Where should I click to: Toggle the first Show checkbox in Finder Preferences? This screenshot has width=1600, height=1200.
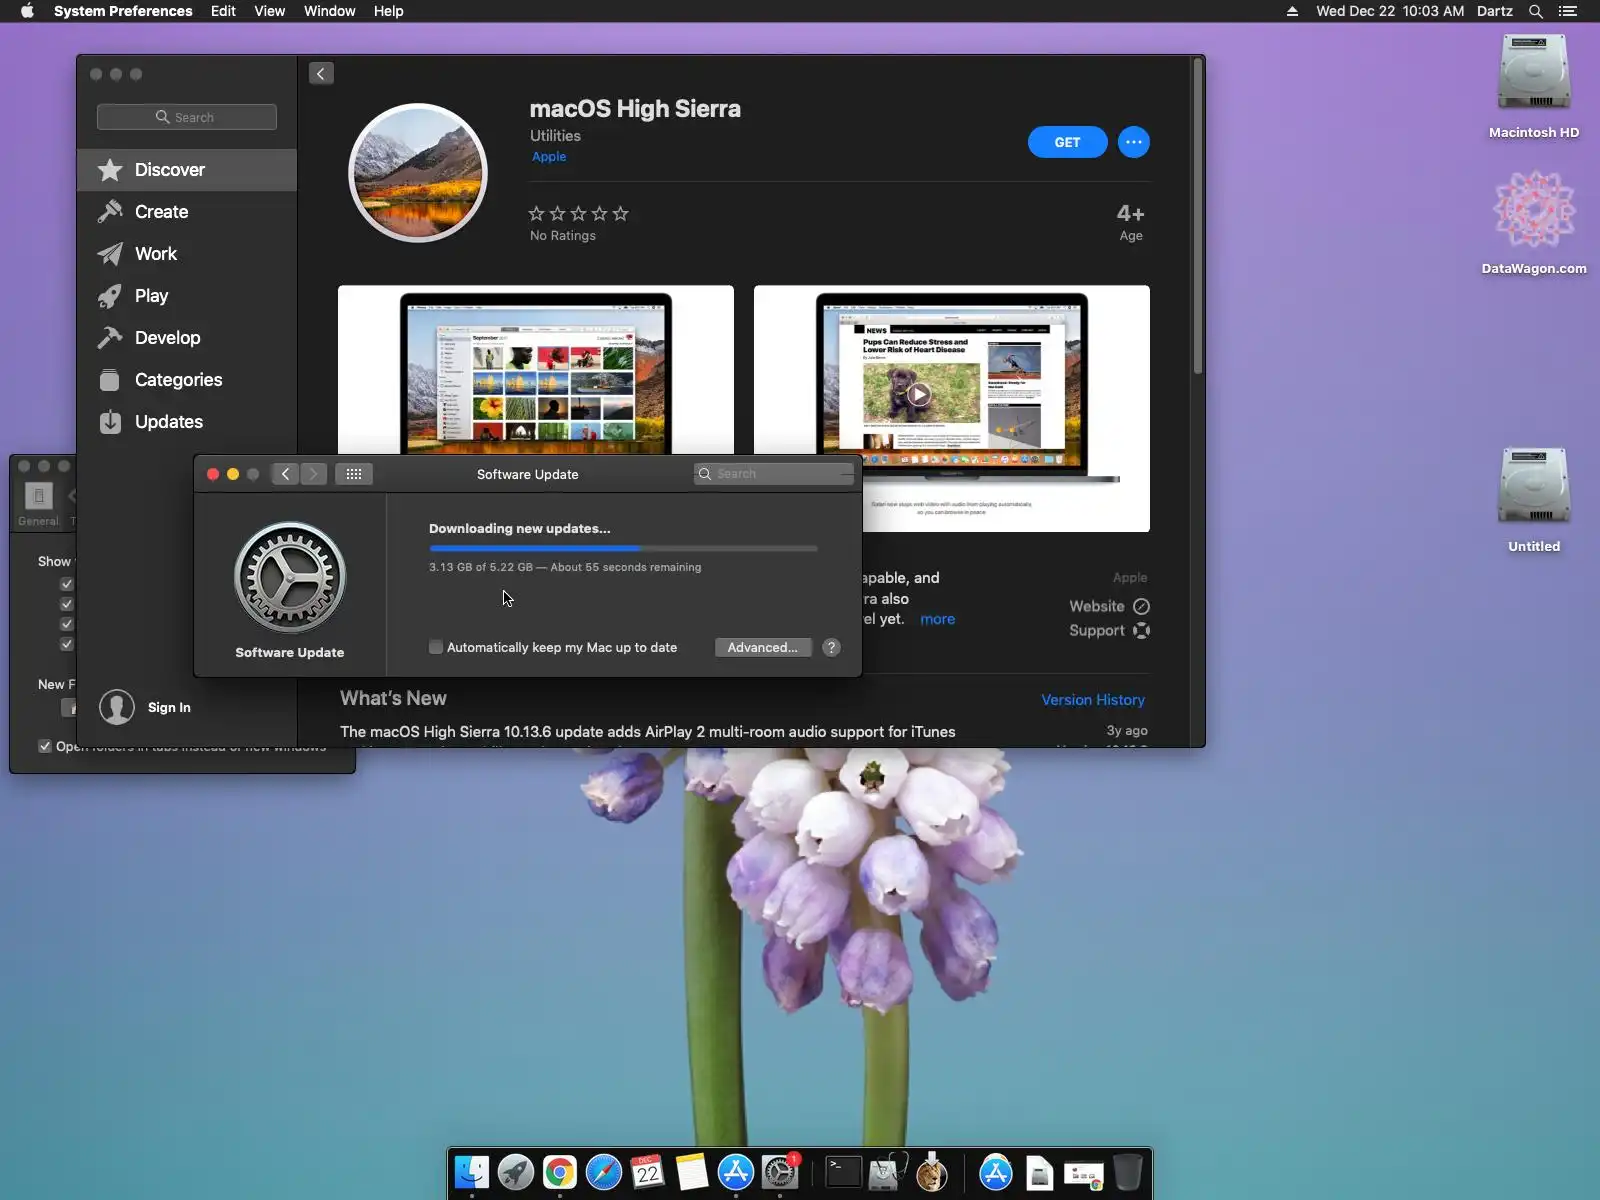click(67, 584)
